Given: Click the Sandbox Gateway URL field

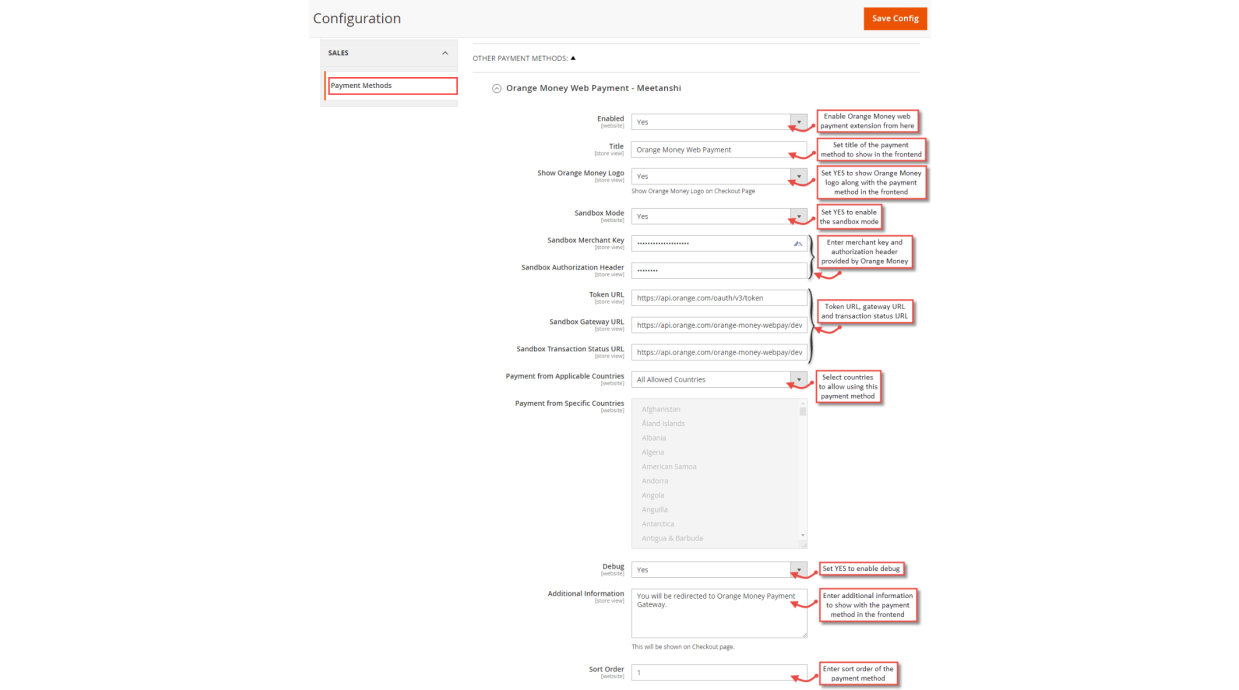Looking at the screenshot, I should click(719, 325).
